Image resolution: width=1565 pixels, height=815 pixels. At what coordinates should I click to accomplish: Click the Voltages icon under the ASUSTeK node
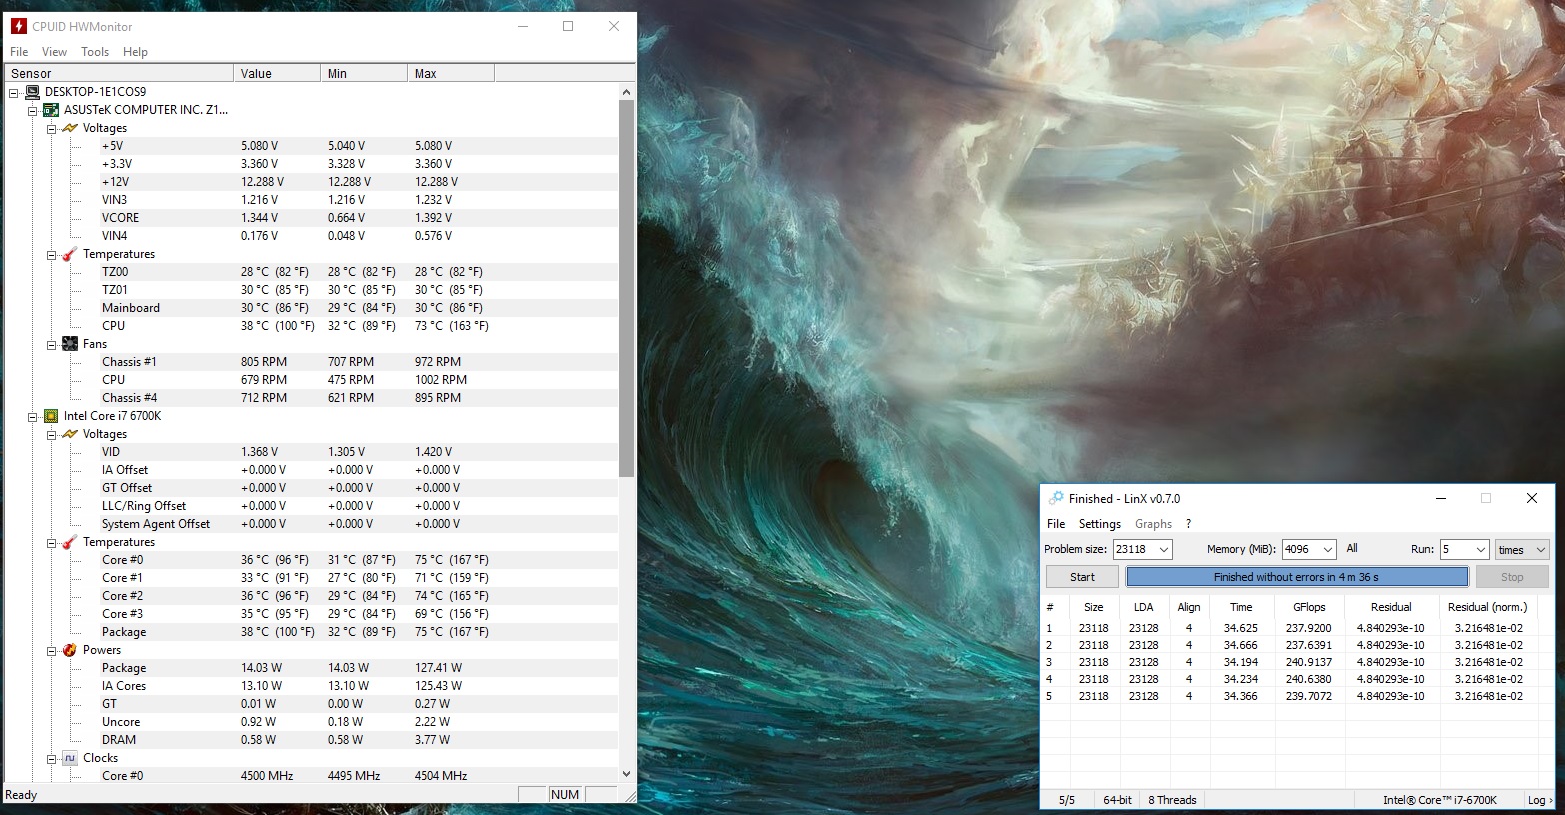point(70,128)
